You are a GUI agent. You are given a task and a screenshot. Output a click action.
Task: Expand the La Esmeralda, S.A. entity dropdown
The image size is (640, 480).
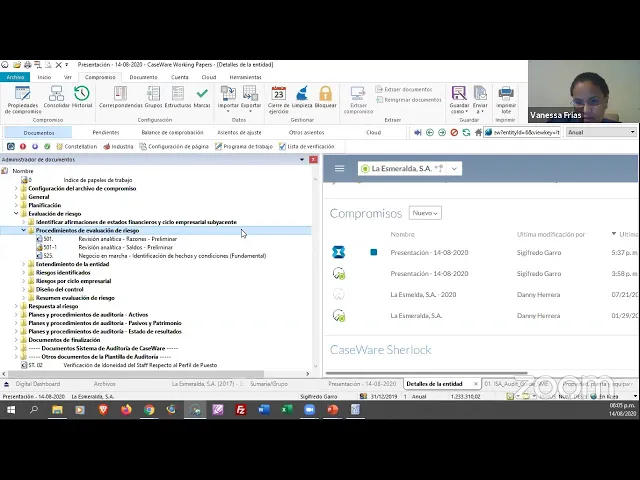point(454,169)
